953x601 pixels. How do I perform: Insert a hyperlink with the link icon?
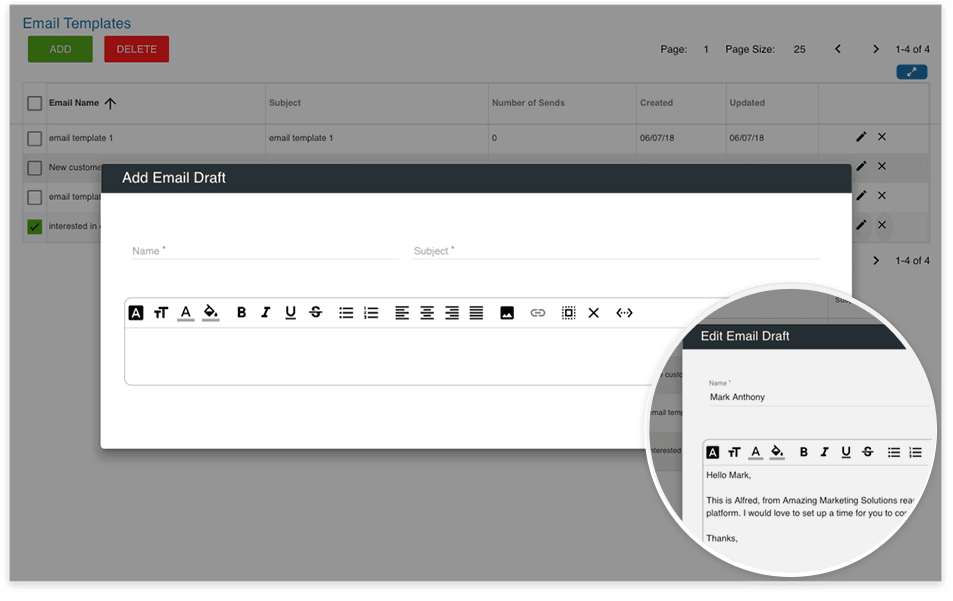click(x=538, y=313)
